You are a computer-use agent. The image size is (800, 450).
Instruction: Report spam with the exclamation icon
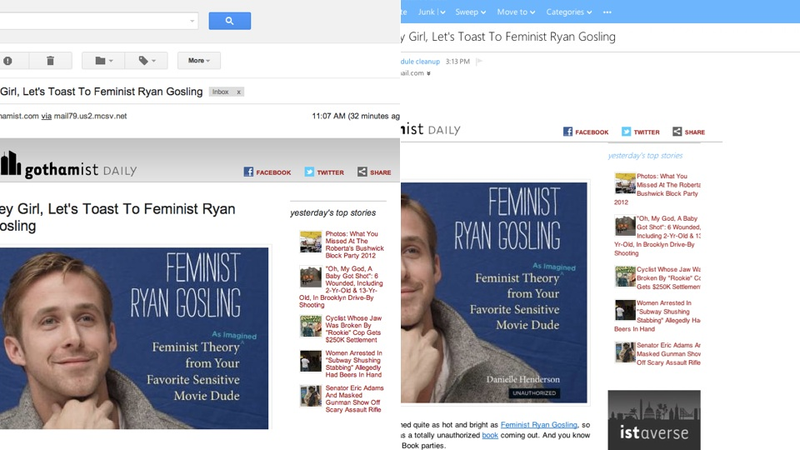[x=8, y=61]
